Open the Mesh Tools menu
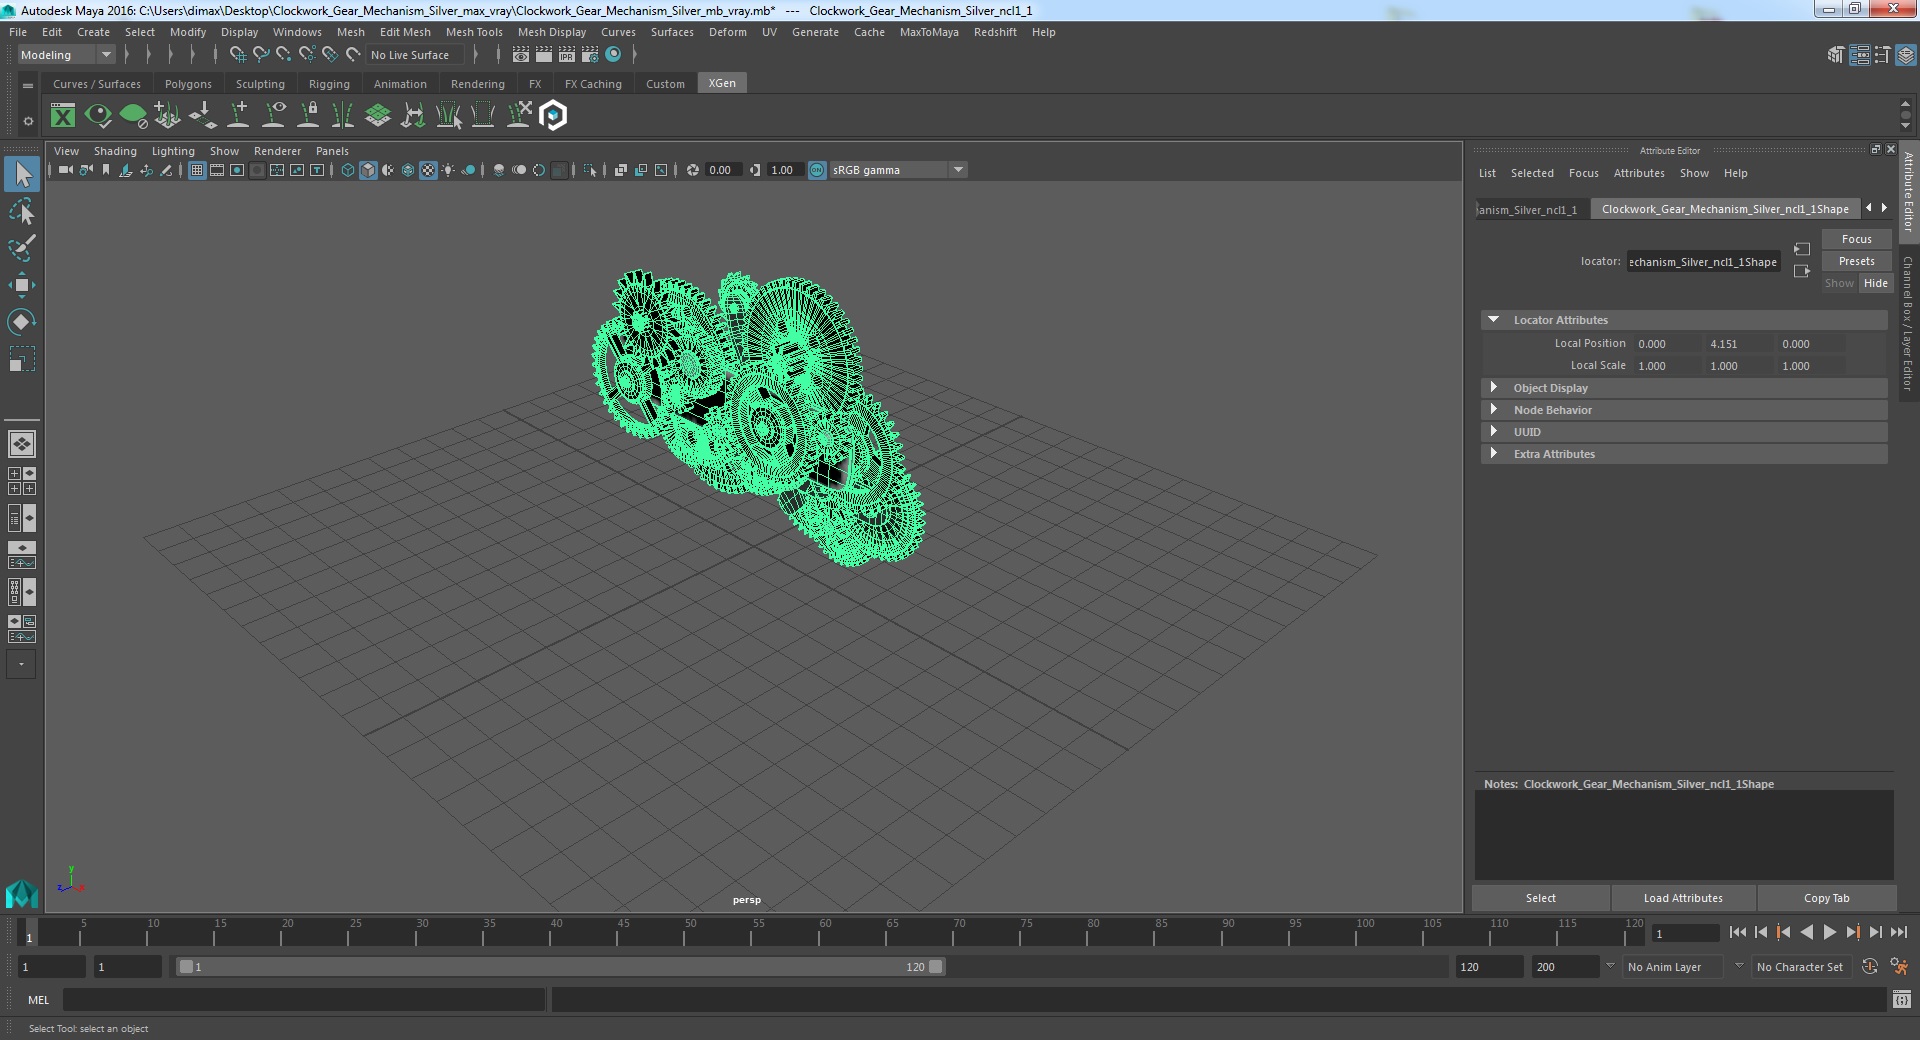1920x1040 pixels. click(474, 32)
